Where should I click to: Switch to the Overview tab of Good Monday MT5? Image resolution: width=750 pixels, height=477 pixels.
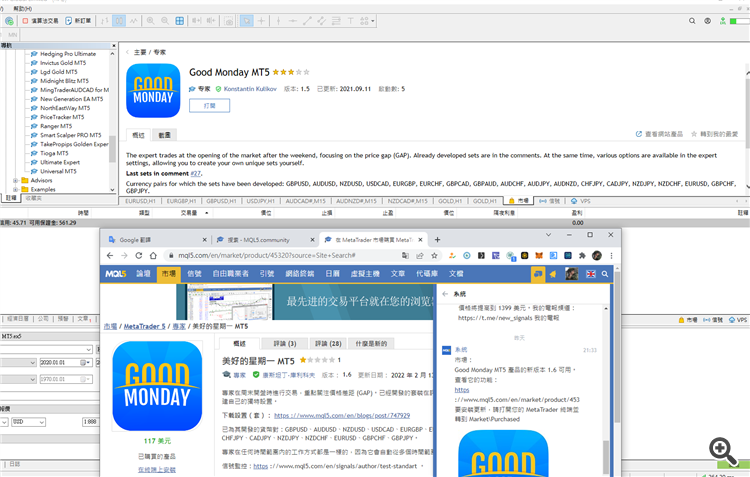(x=138, y=135)
